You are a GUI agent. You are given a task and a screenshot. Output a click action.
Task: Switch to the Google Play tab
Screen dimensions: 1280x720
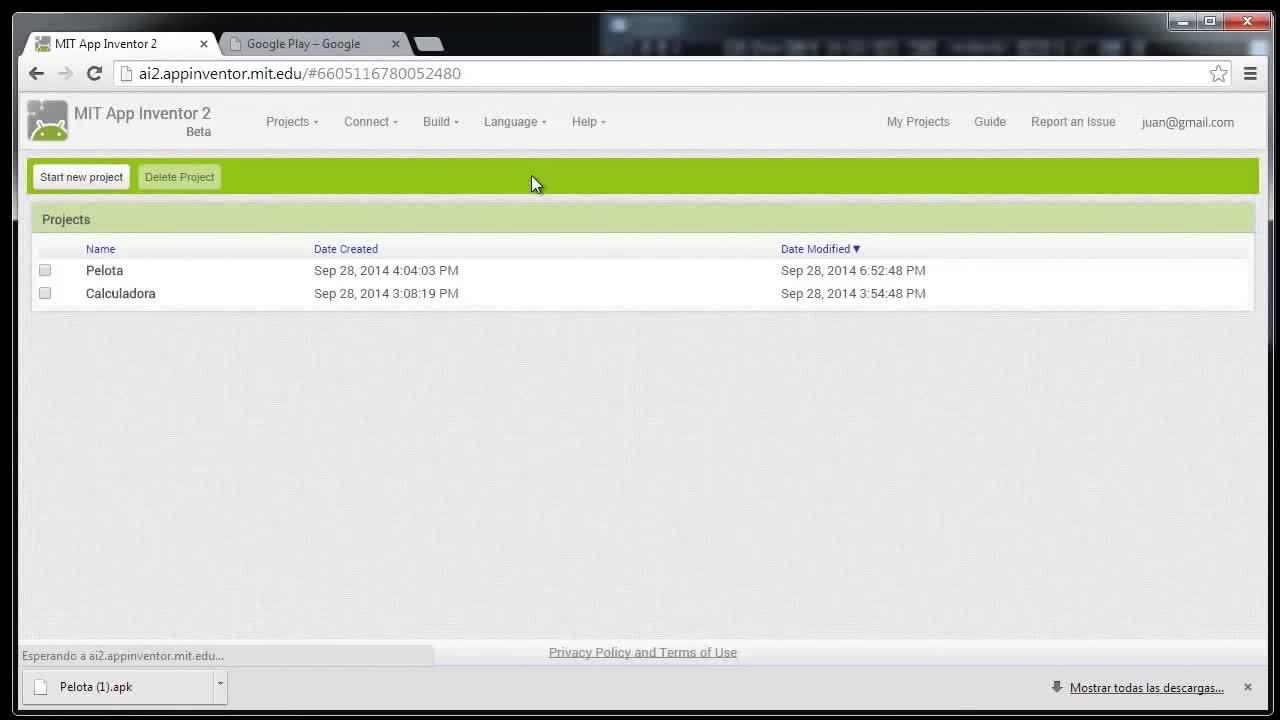click(x=310, y=44)
